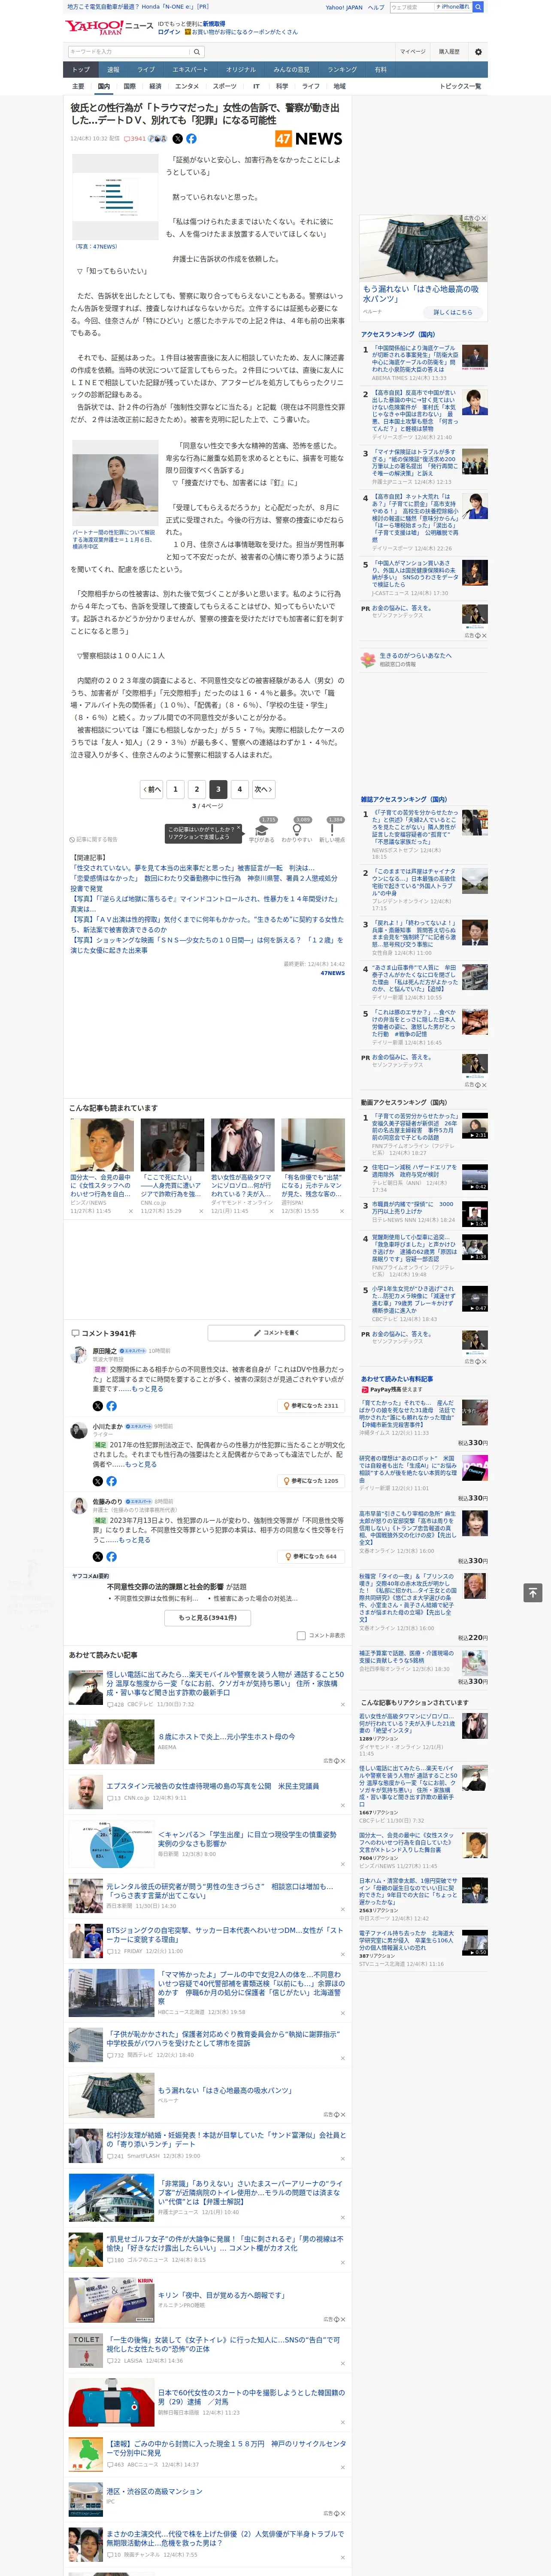
Task: Open the 速報 navigation tab
Action: point(113,70)
